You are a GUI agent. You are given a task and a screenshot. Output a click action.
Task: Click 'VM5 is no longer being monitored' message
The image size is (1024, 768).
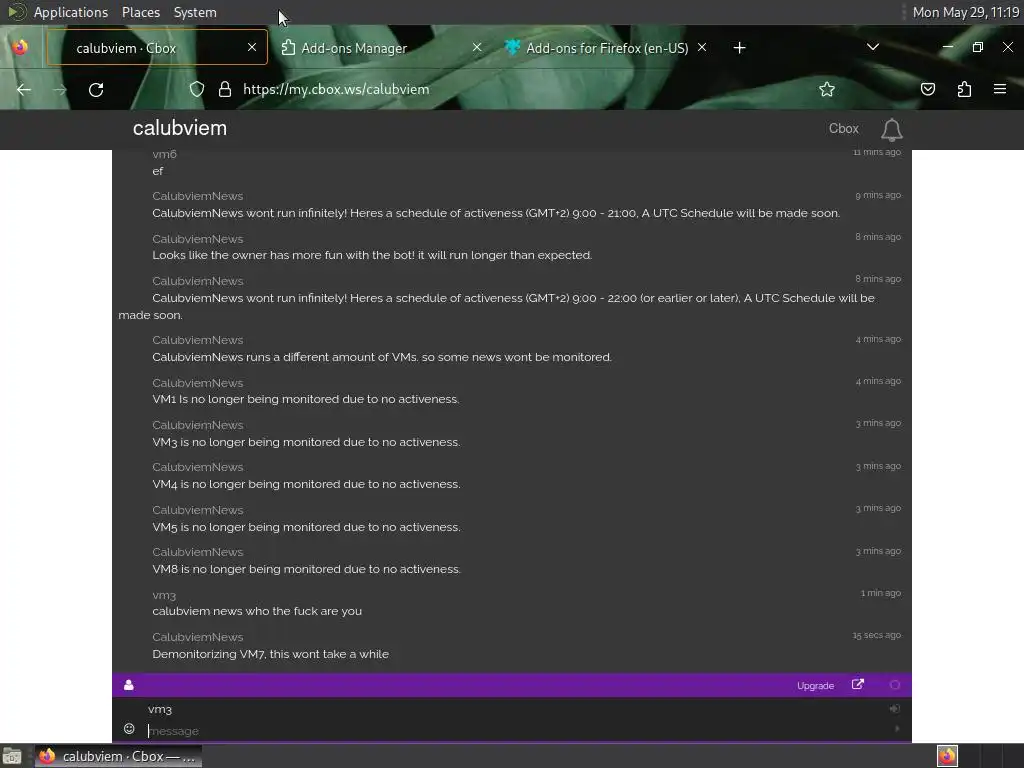click(306, 527)
